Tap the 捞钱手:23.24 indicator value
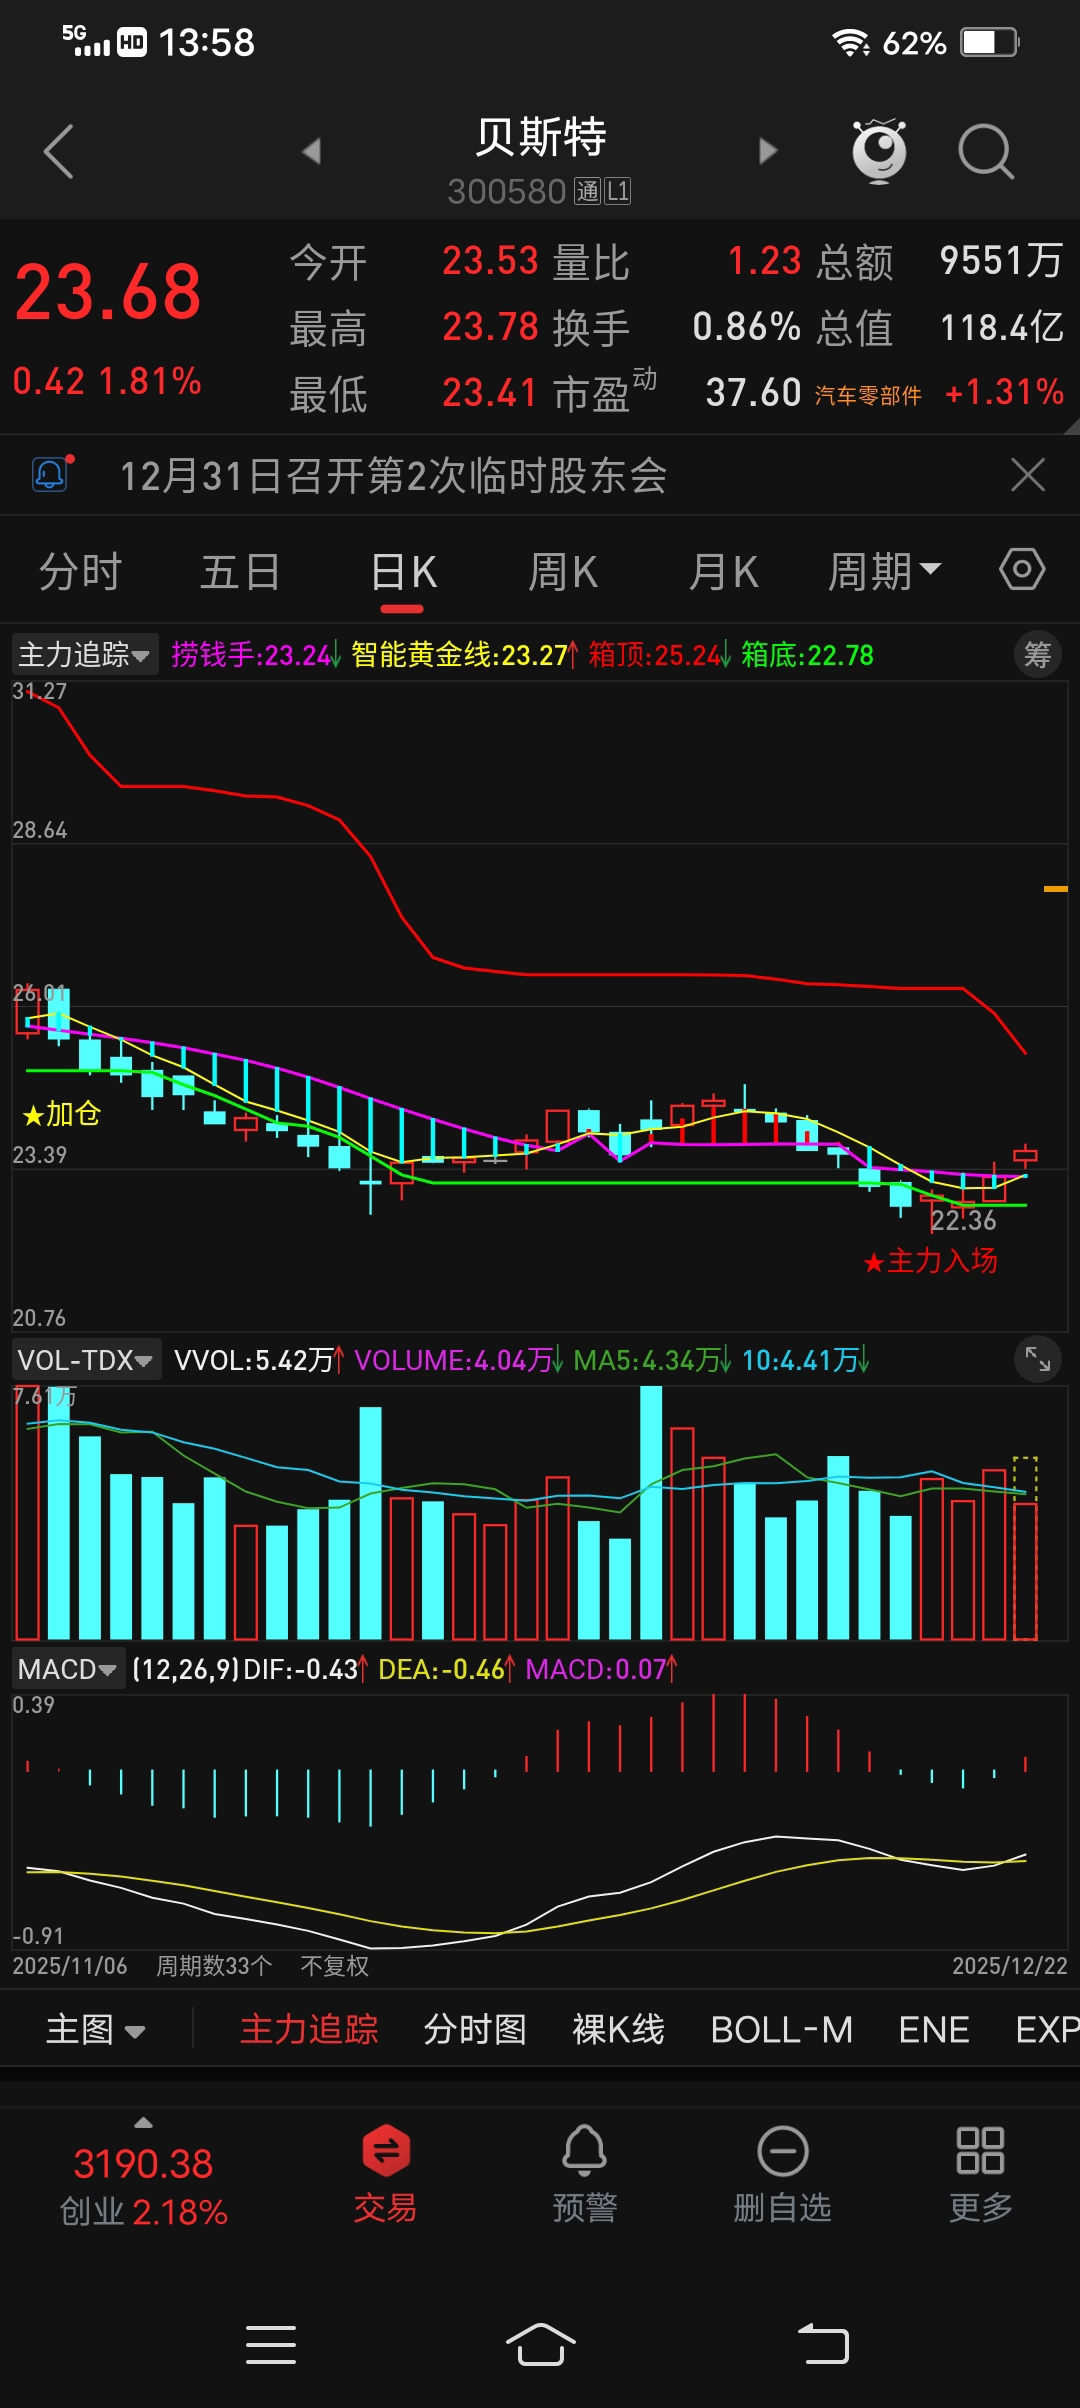Screen dimensions: 1080x2408 pyautogui.click(x=255, y=655)
